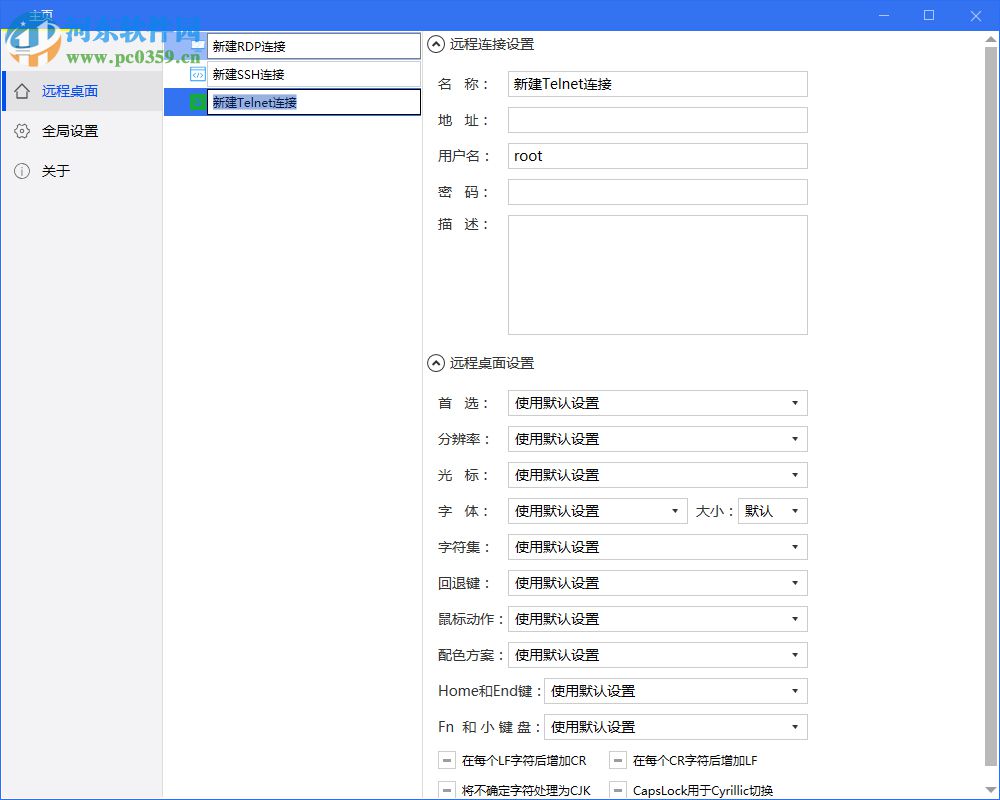Screen dimensions: 1000x800
Task: Click inside the 密码 input field
Action: tap(657, 191)
